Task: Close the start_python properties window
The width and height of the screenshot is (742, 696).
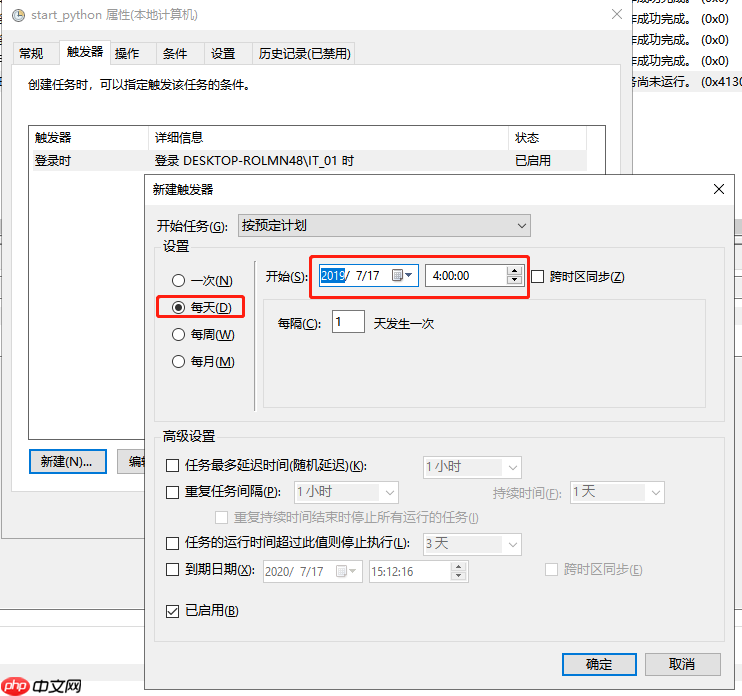Action: (617, 15)
